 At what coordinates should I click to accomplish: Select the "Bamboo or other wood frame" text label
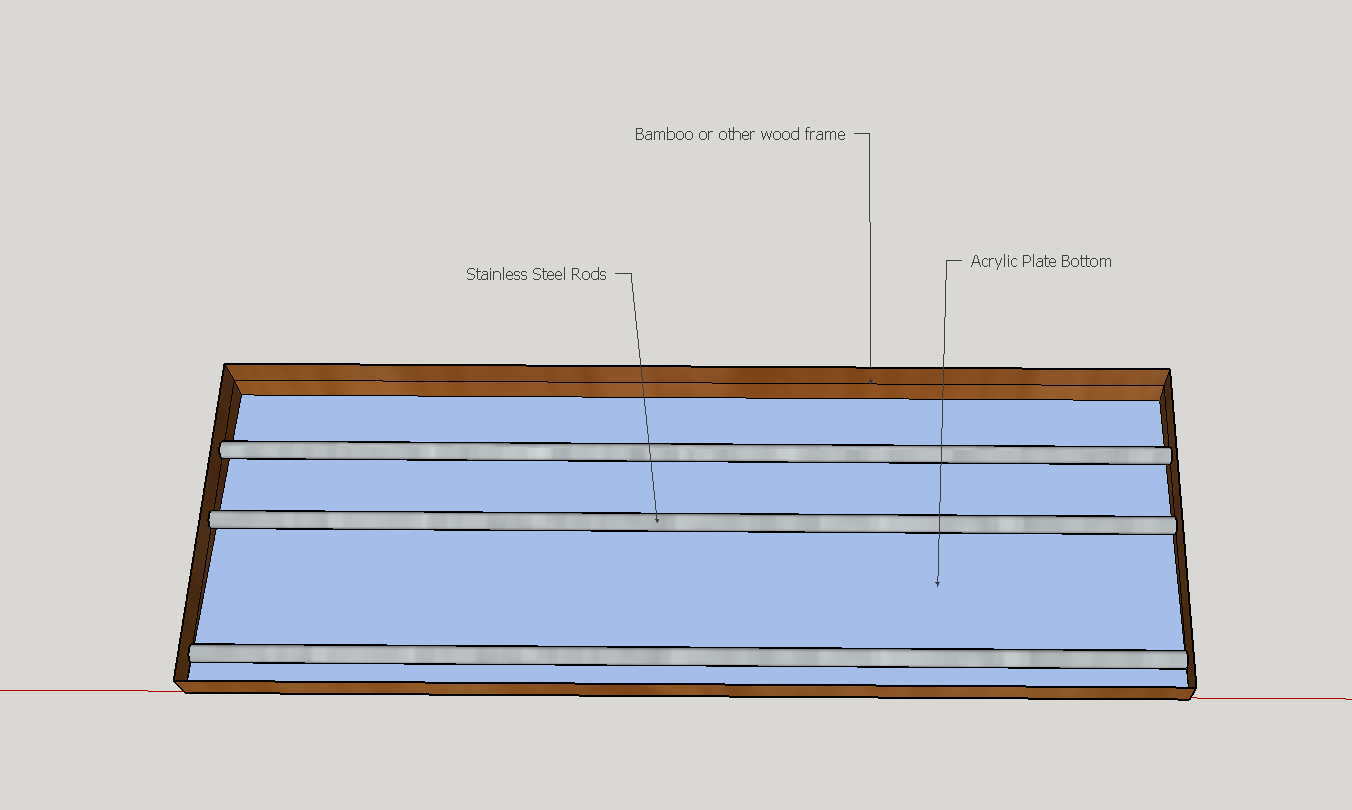[740, 134]
